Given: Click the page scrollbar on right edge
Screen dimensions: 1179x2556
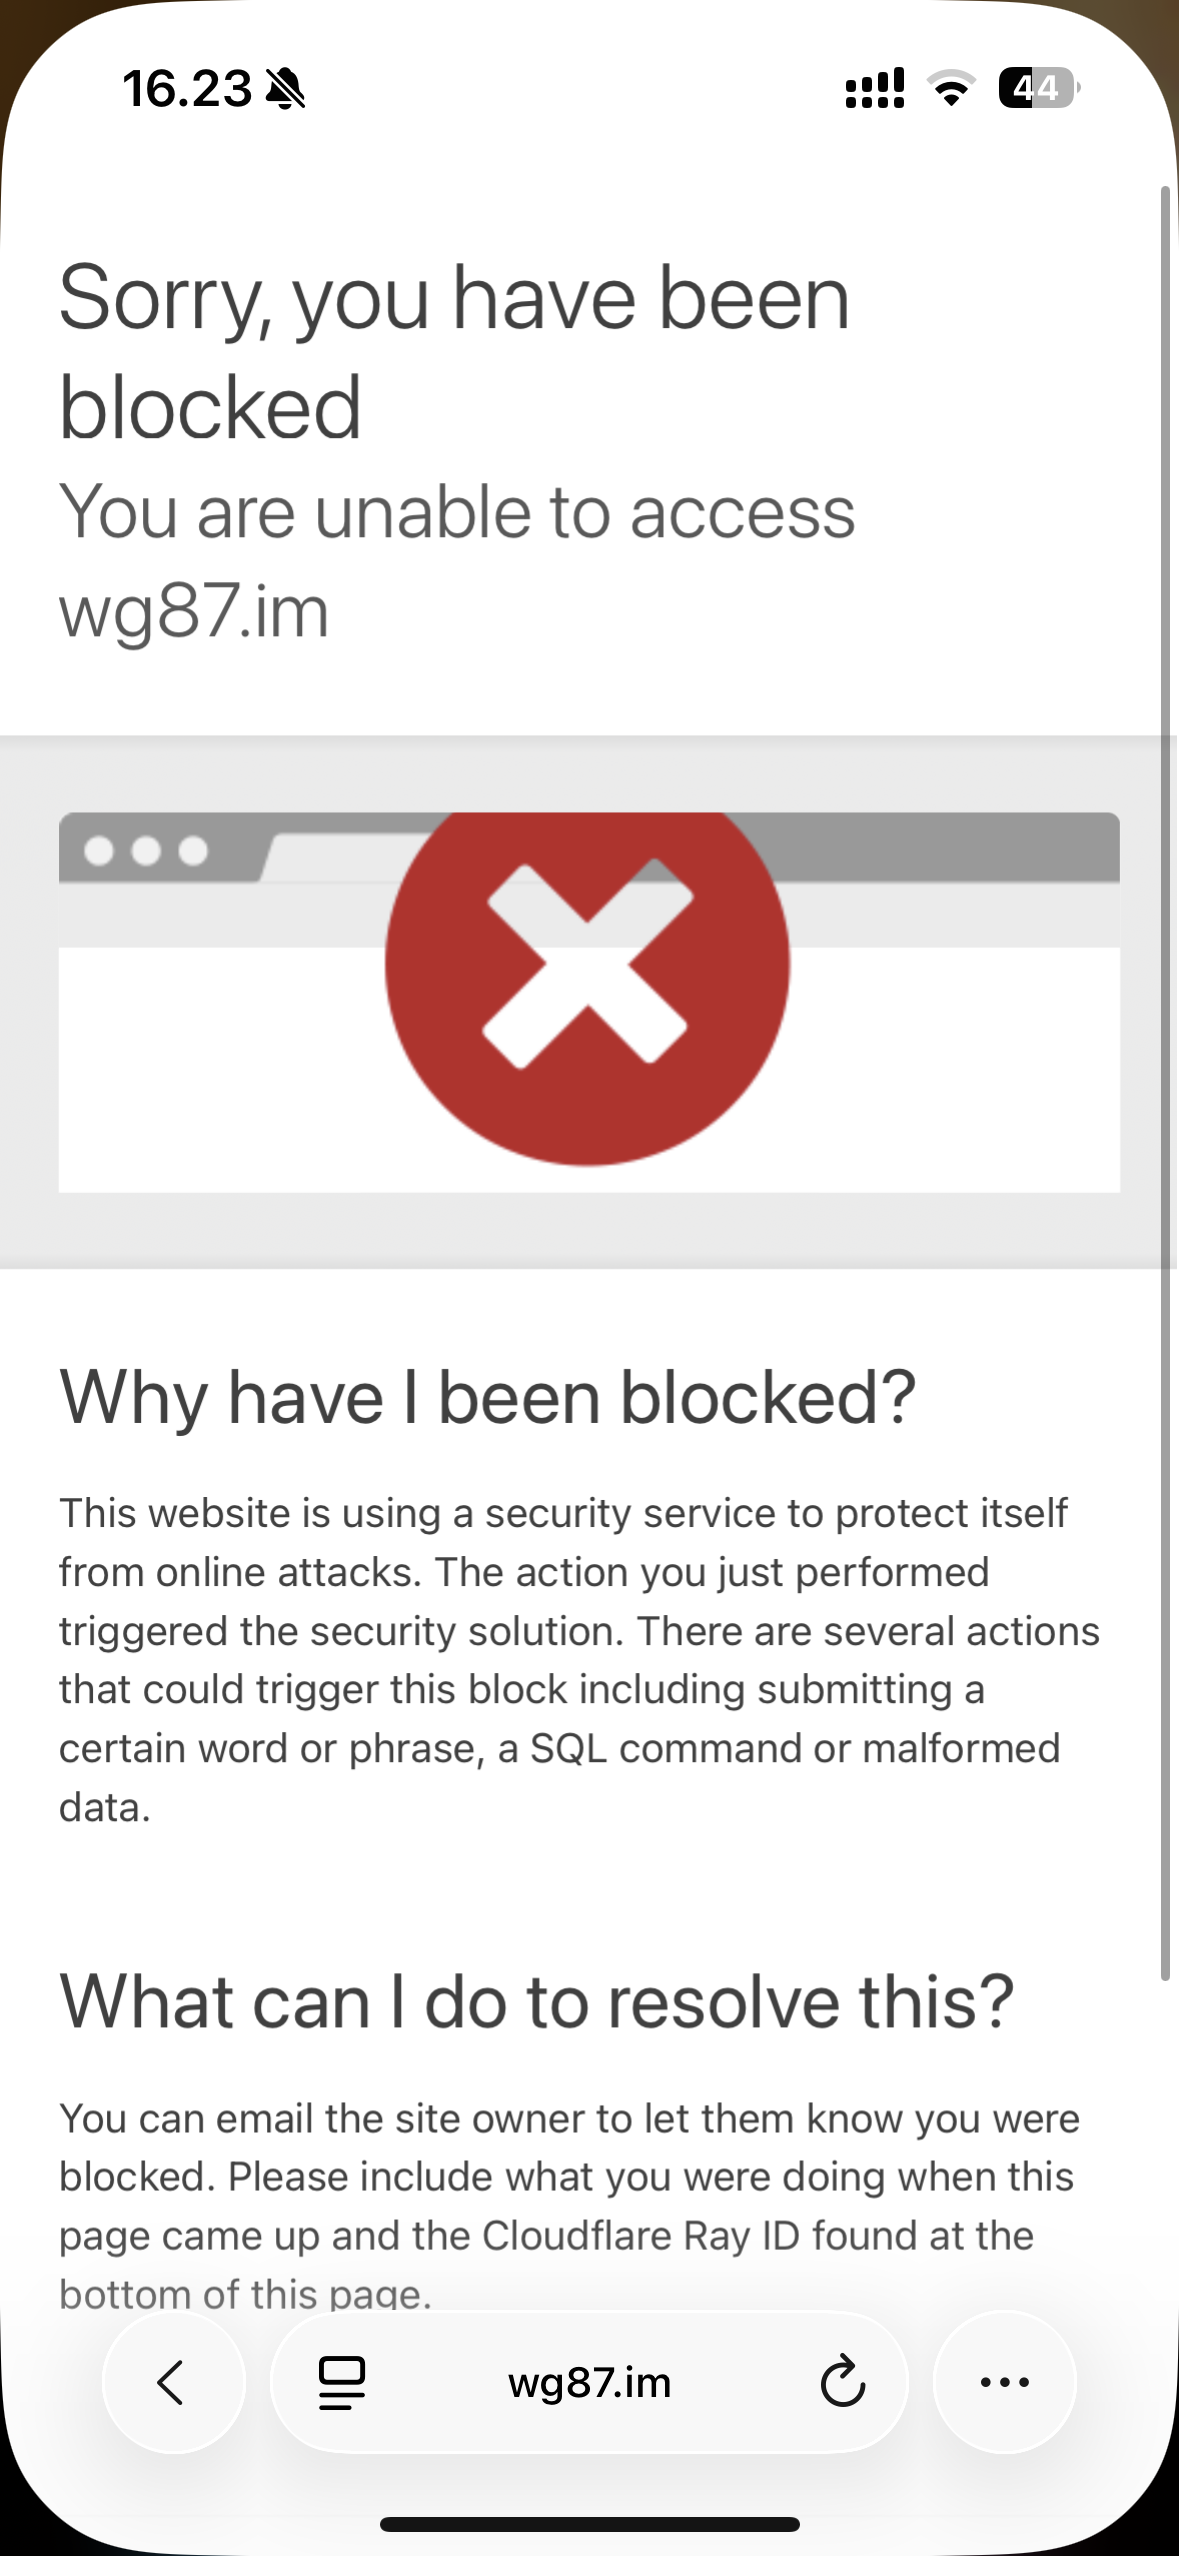Looking at the screenshot, I should tap(1165, 1082).
